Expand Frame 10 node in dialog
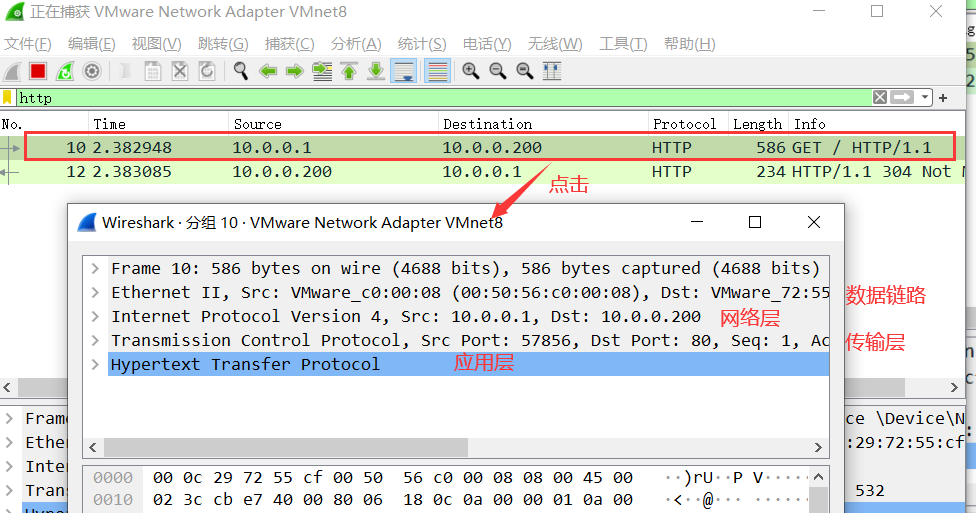Screen dimensions: 976x513 [95, 268]
